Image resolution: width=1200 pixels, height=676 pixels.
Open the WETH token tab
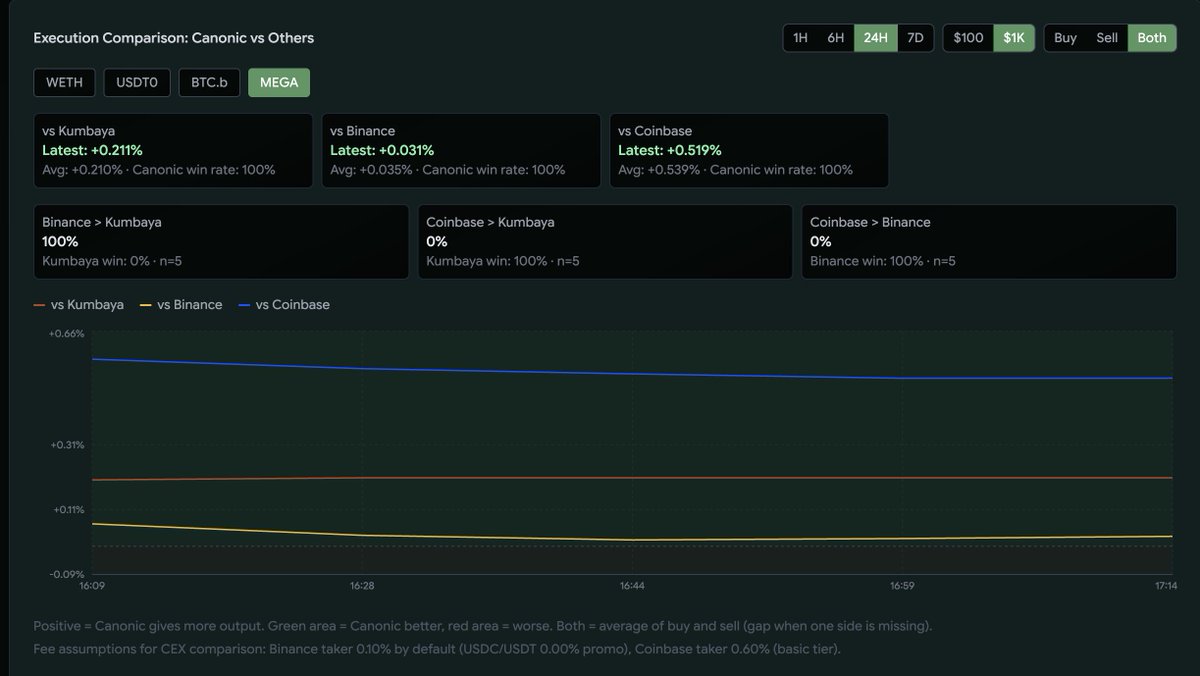pyautogui.click(x=64, y=82)
